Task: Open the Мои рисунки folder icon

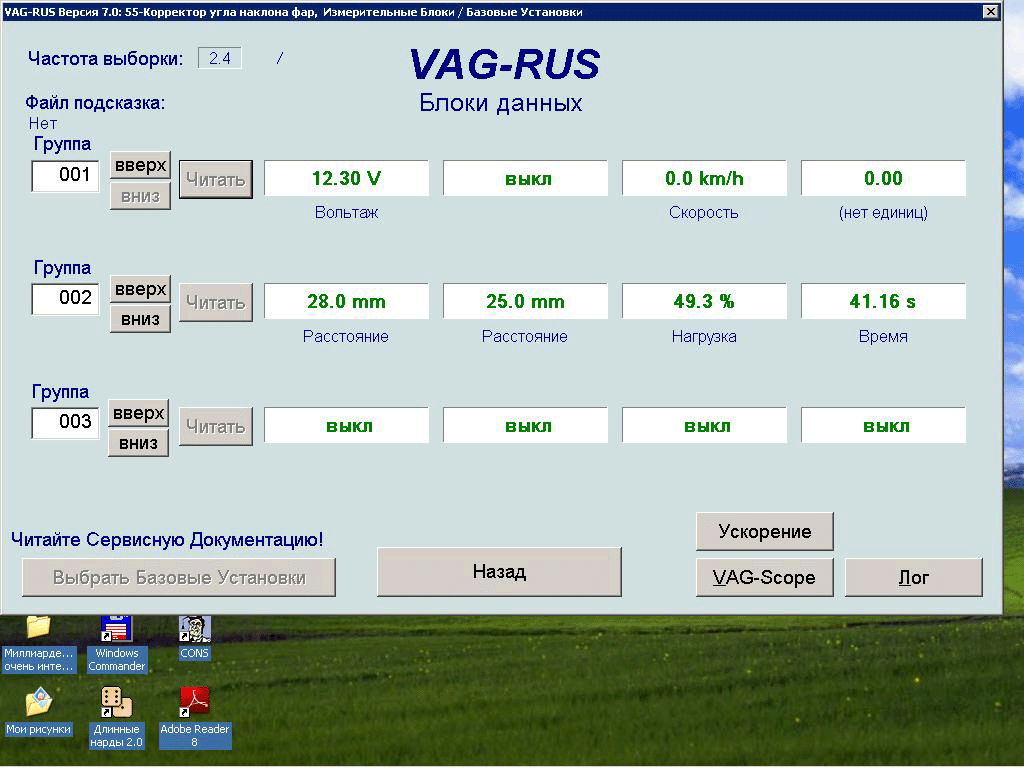Action: (x=38, y=704)
